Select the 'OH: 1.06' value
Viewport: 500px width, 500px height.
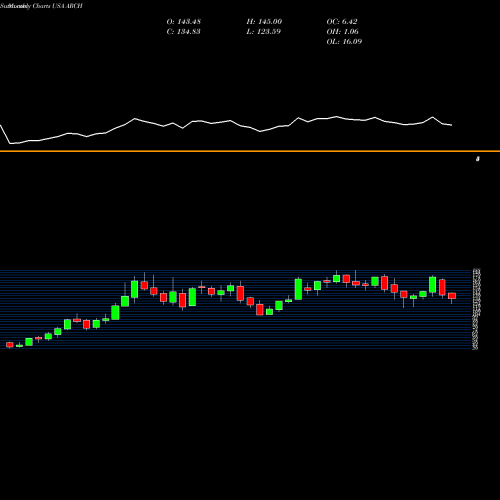tap(343, 32)
